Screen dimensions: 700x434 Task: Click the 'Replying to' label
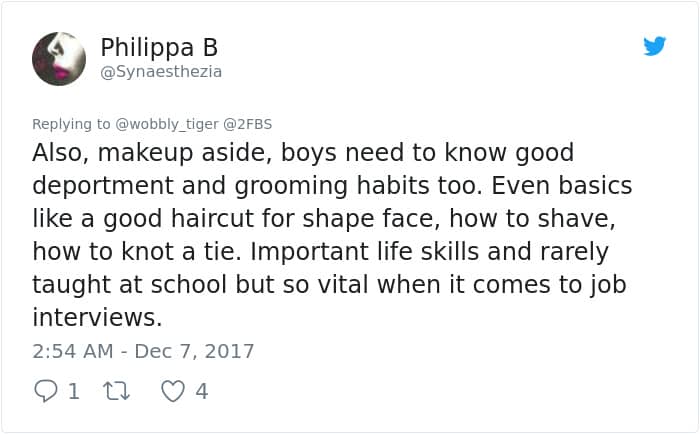(71, 124)
